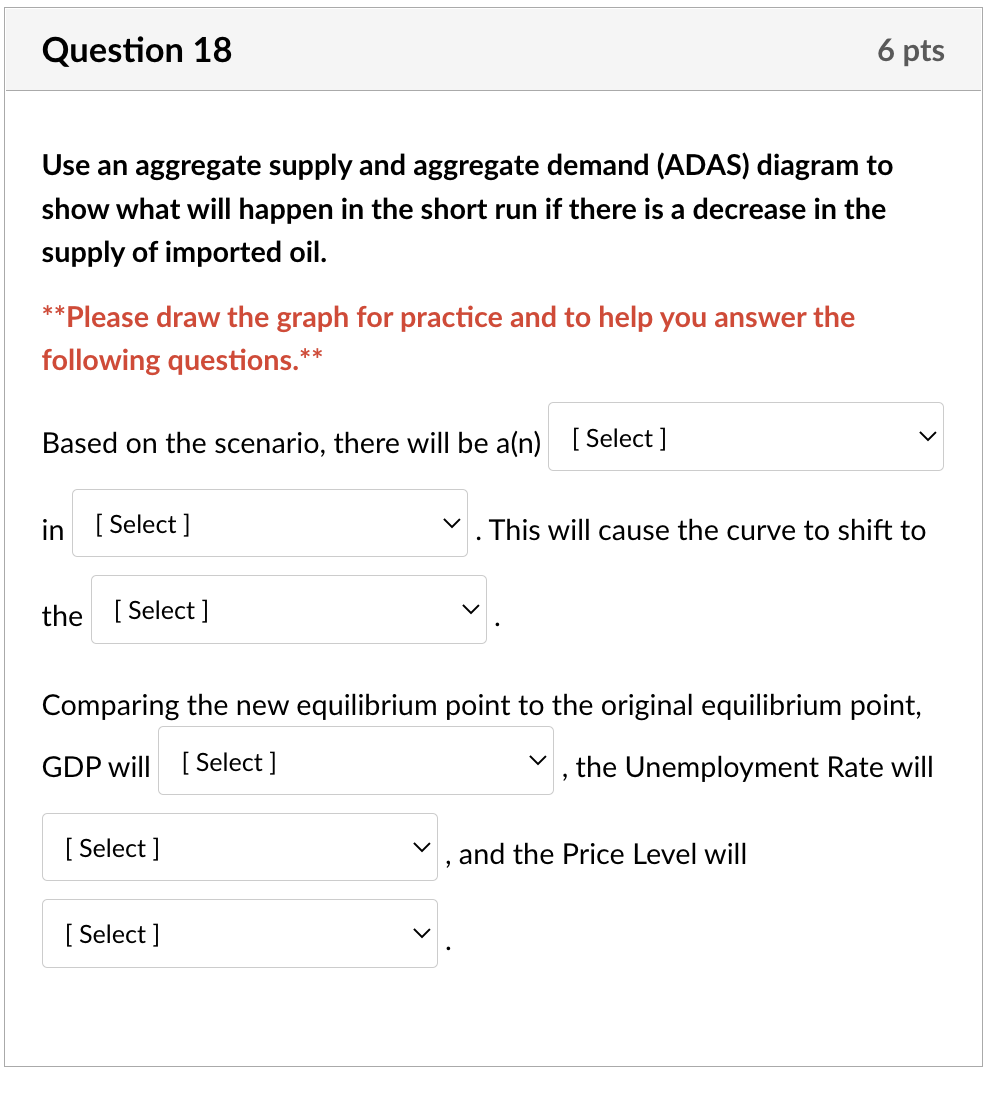
Task: Click the chevron on the Unemployment Rate dropdown
Action: pos(420,846)
